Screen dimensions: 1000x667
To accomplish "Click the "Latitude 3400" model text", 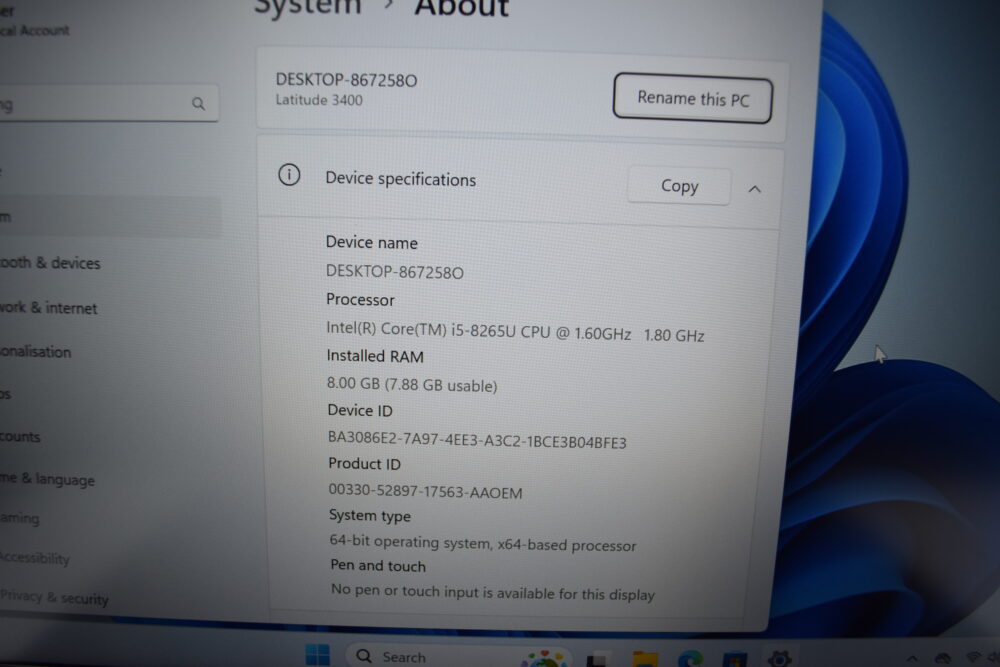I will tap(319, 100).
